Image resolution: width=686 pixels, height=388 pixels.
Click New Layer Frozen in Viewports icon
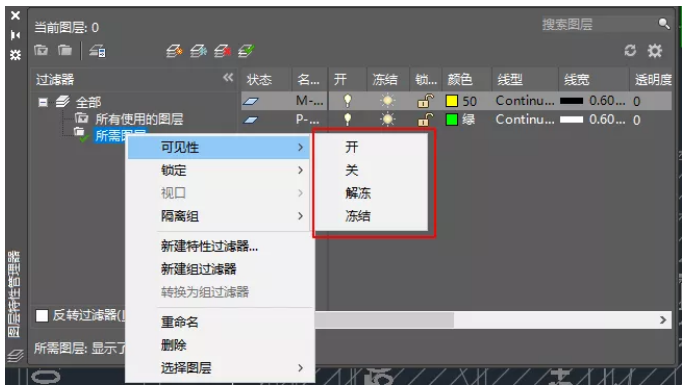click(198, 51)
